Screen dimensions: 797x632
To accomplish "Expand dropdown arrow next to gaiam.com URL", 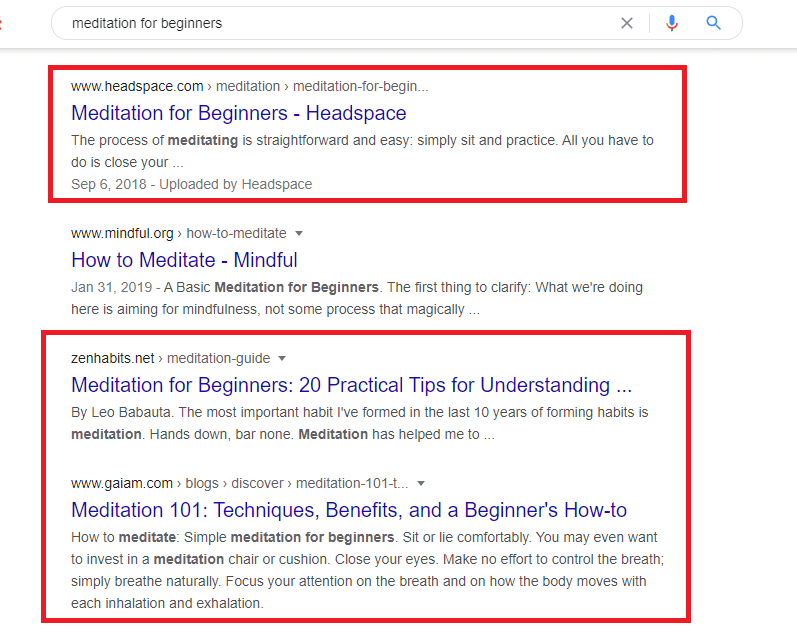I will tap(421, 483).
